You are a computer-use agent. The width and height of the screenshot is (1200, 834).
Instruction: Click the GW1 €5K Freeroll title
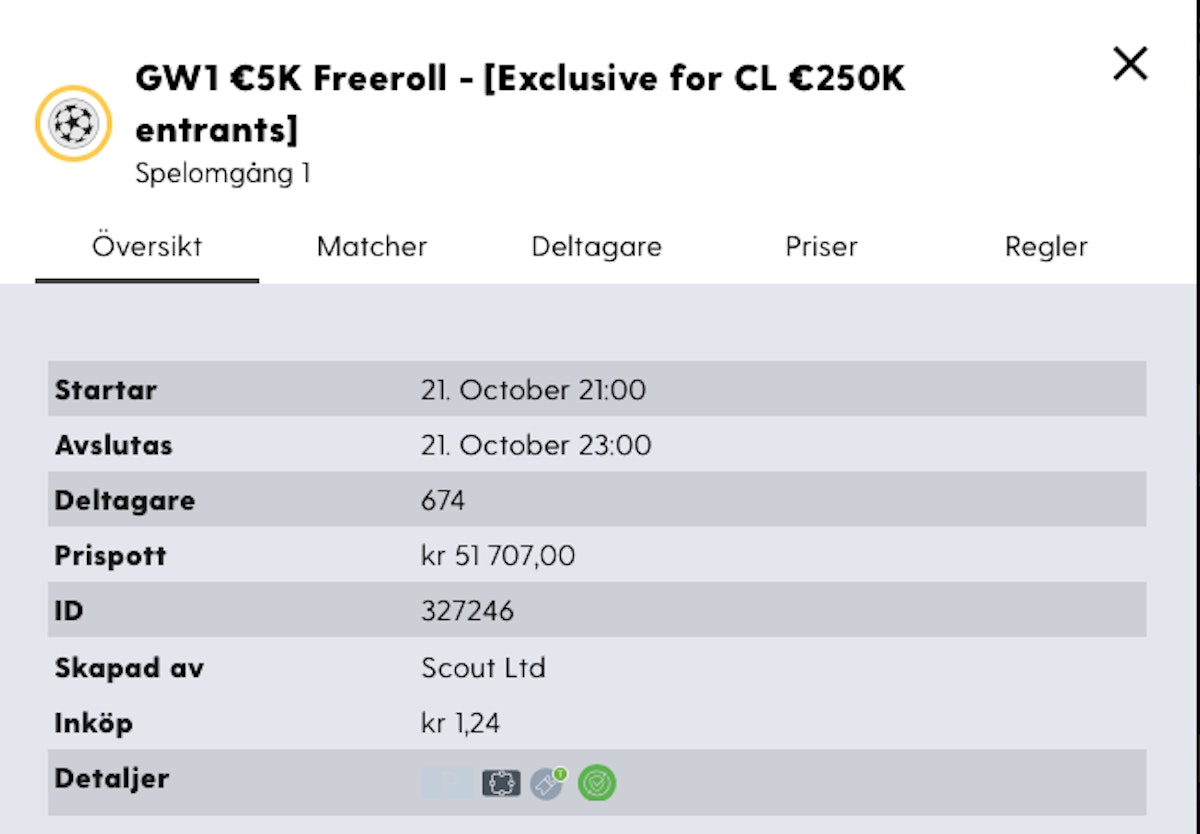[x=520, y=103]
